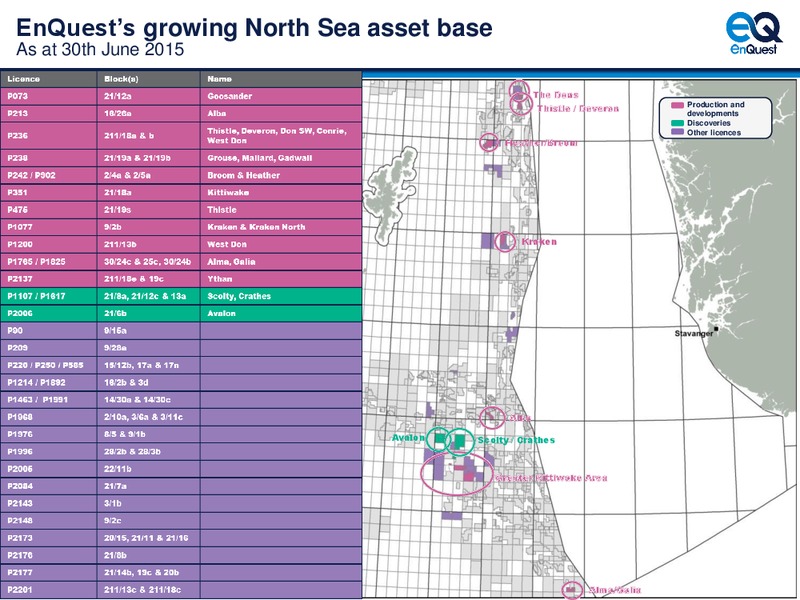Click the "211/13b" block cell
This screenshot has height=600, width=800.
148,244
